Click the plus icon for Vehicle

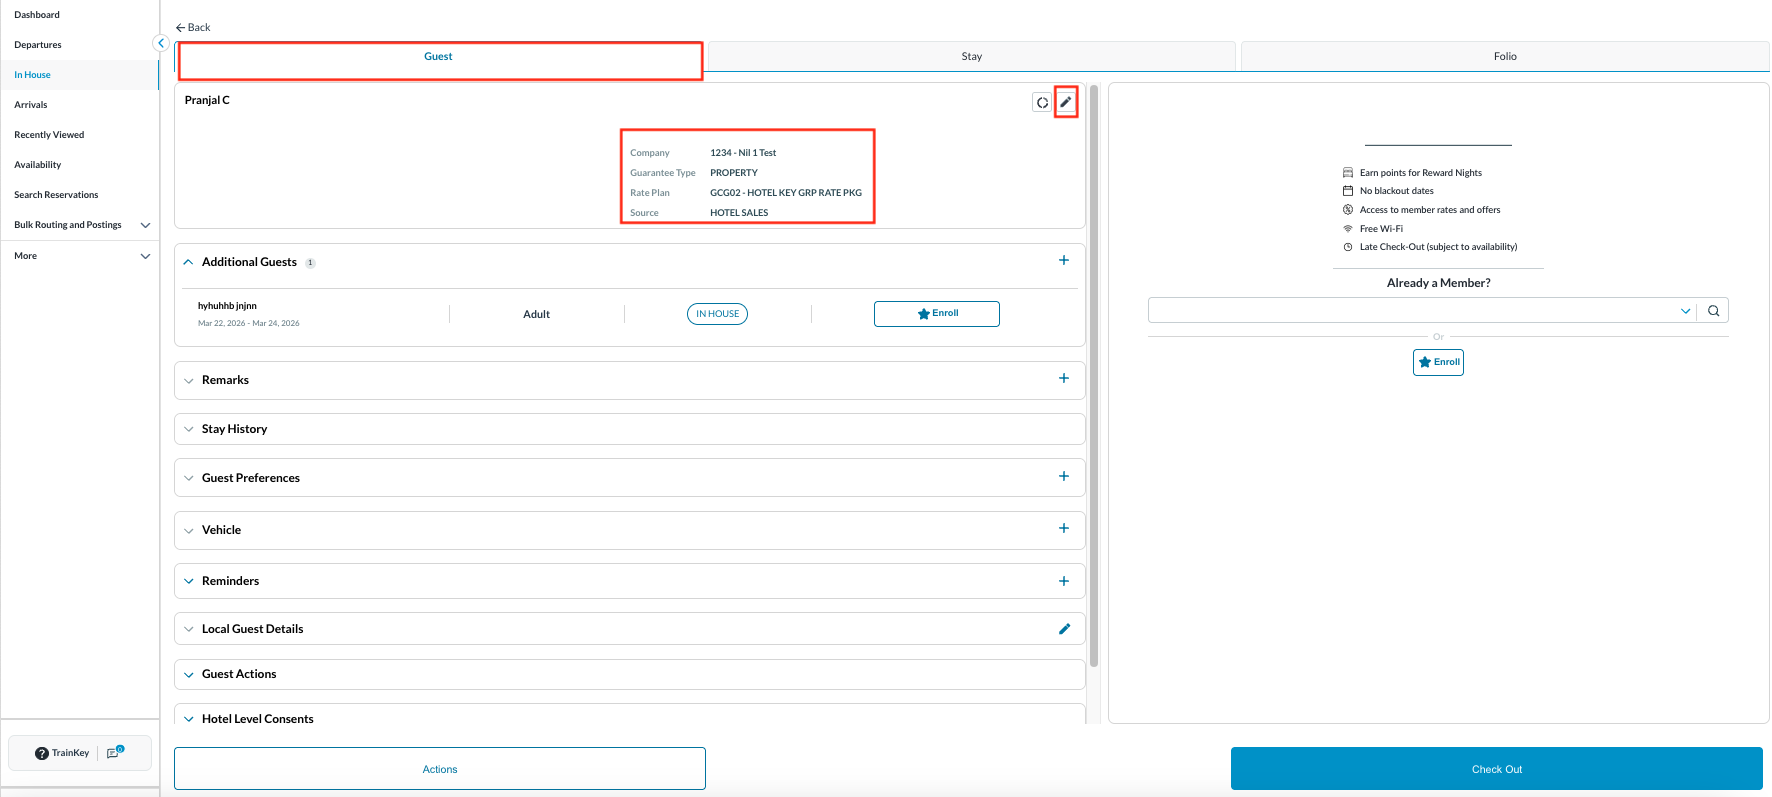[1063, 529]
